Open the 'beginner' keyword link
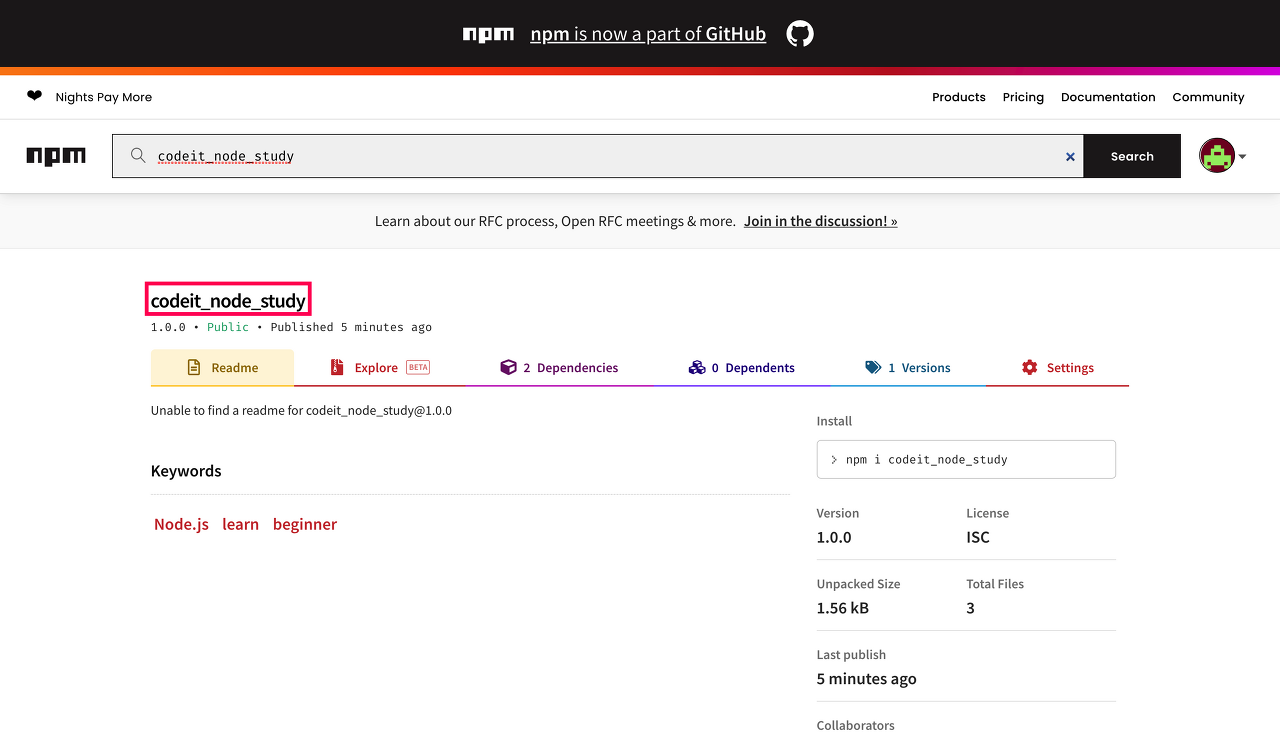Image resolution: width=1280 pixels, height=739 pixels. click(x=305, y=524)
